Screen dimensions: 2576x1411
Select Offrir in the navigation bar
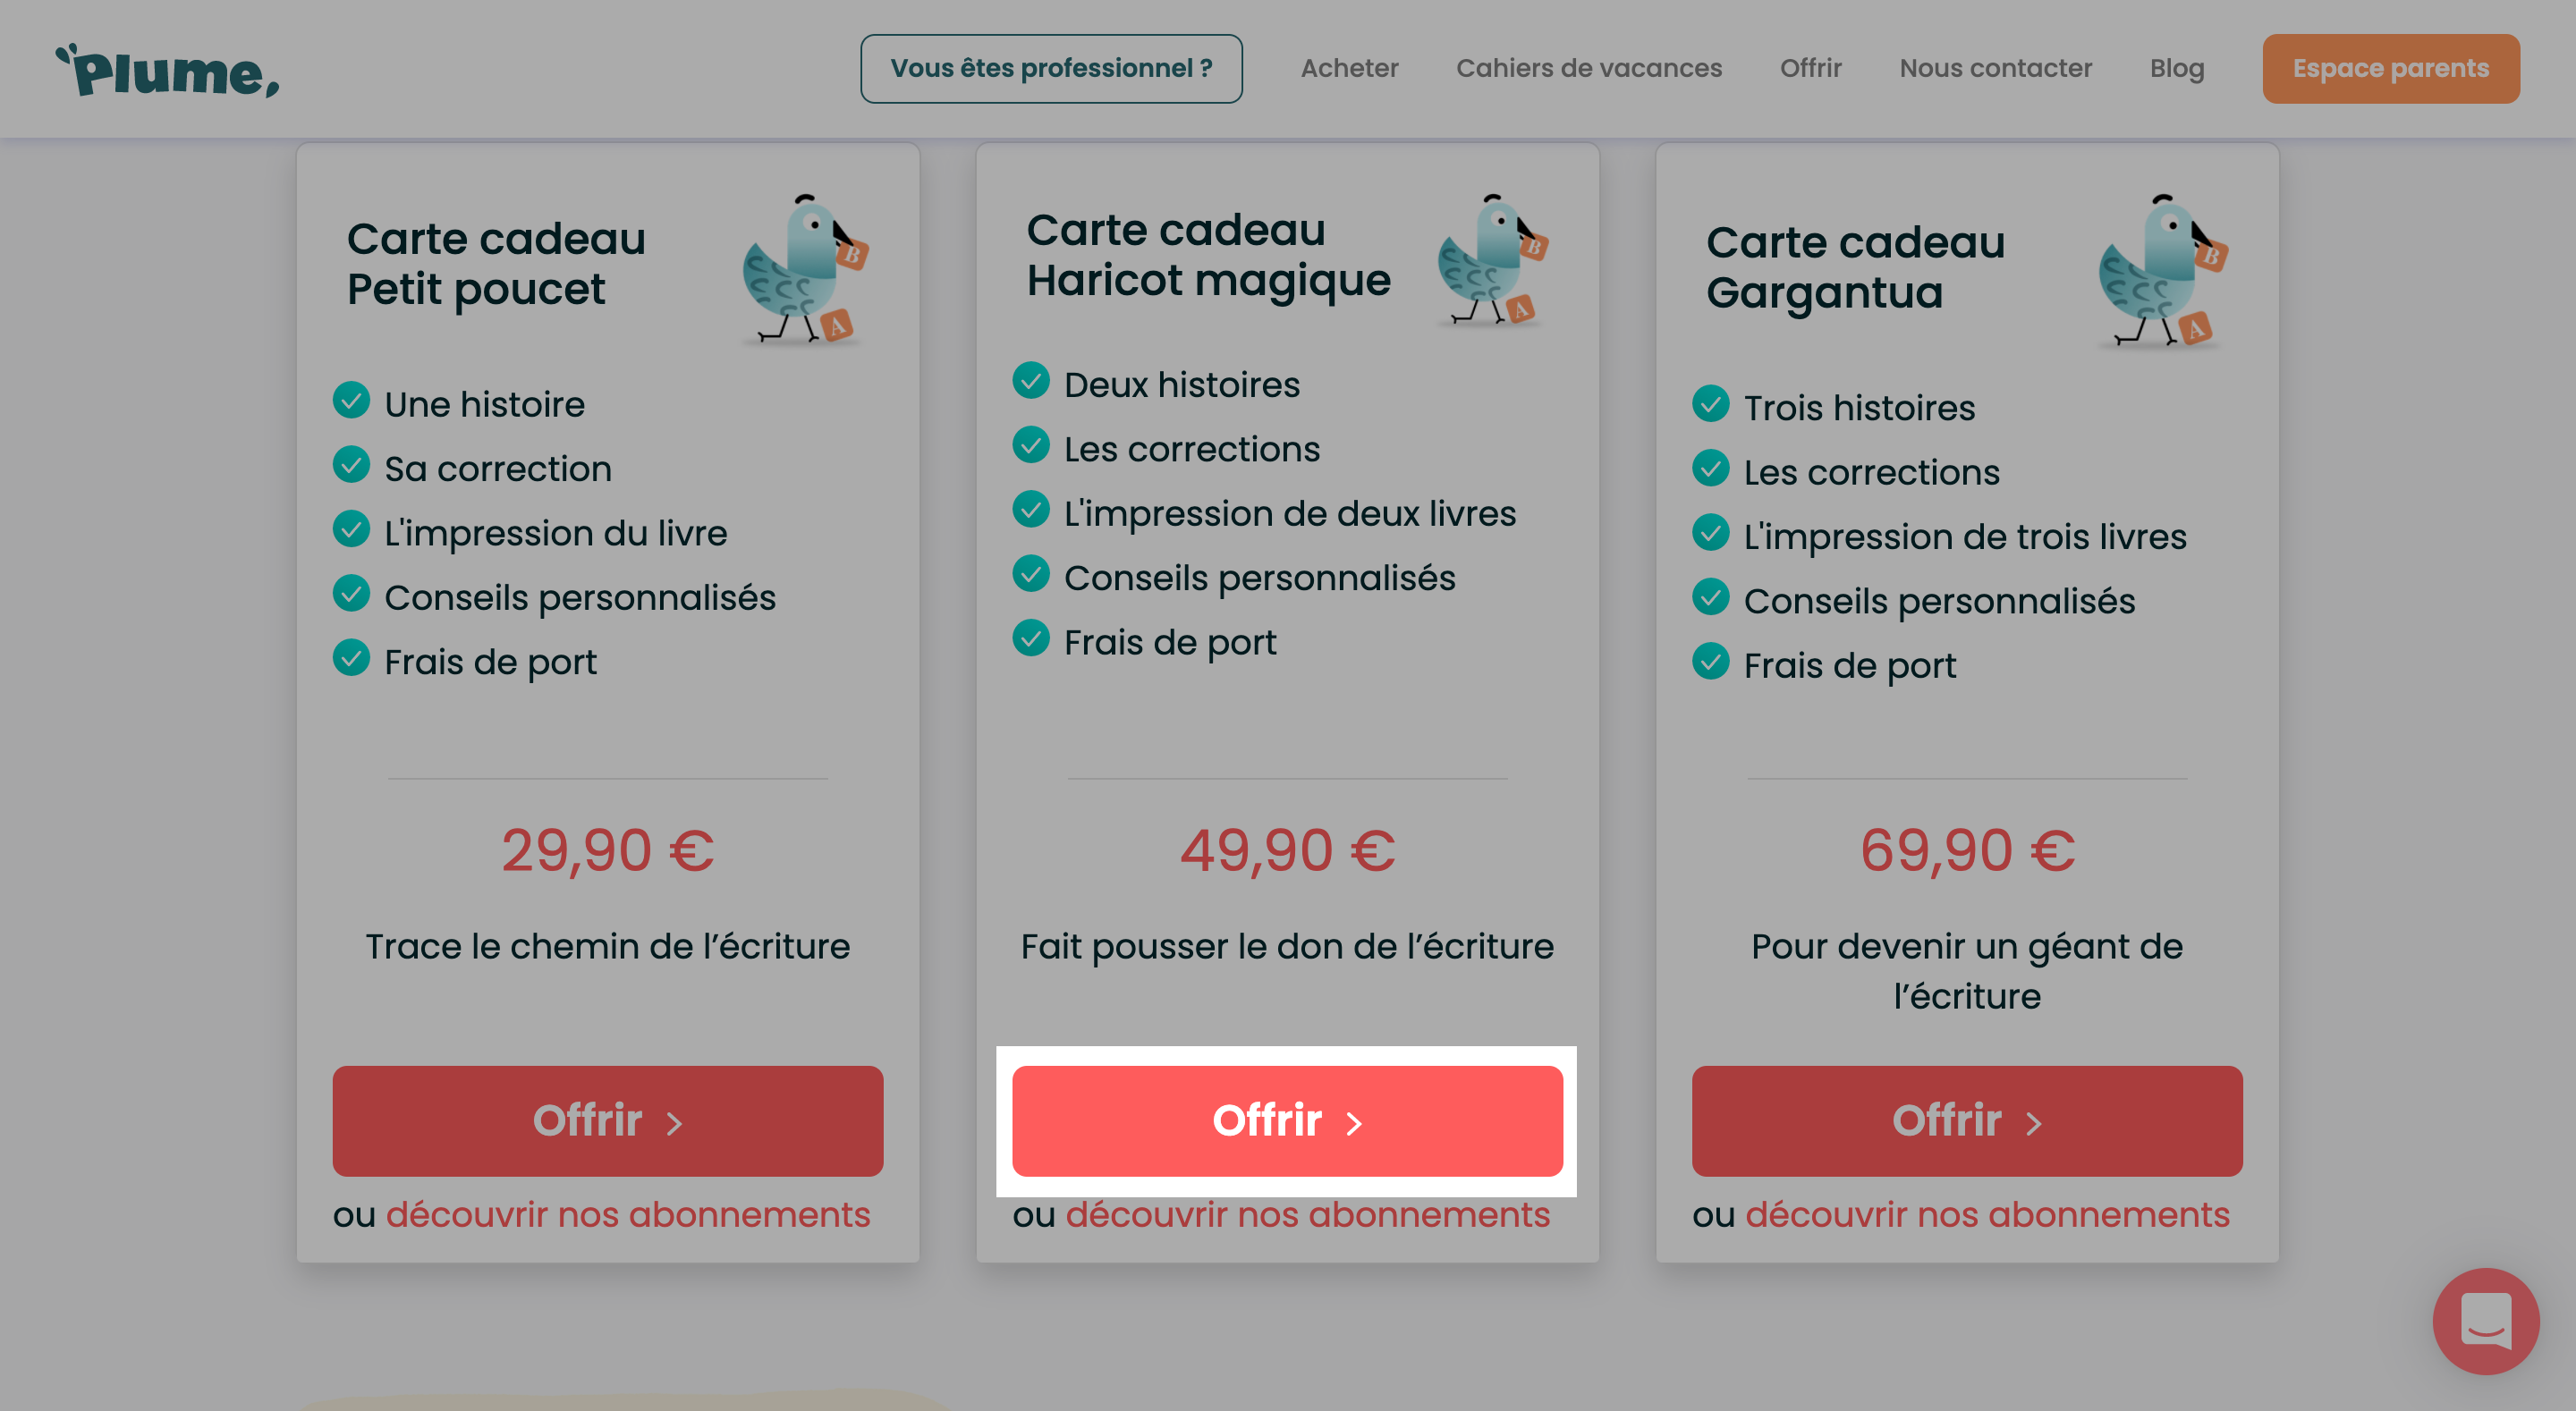click(1810, 69)
